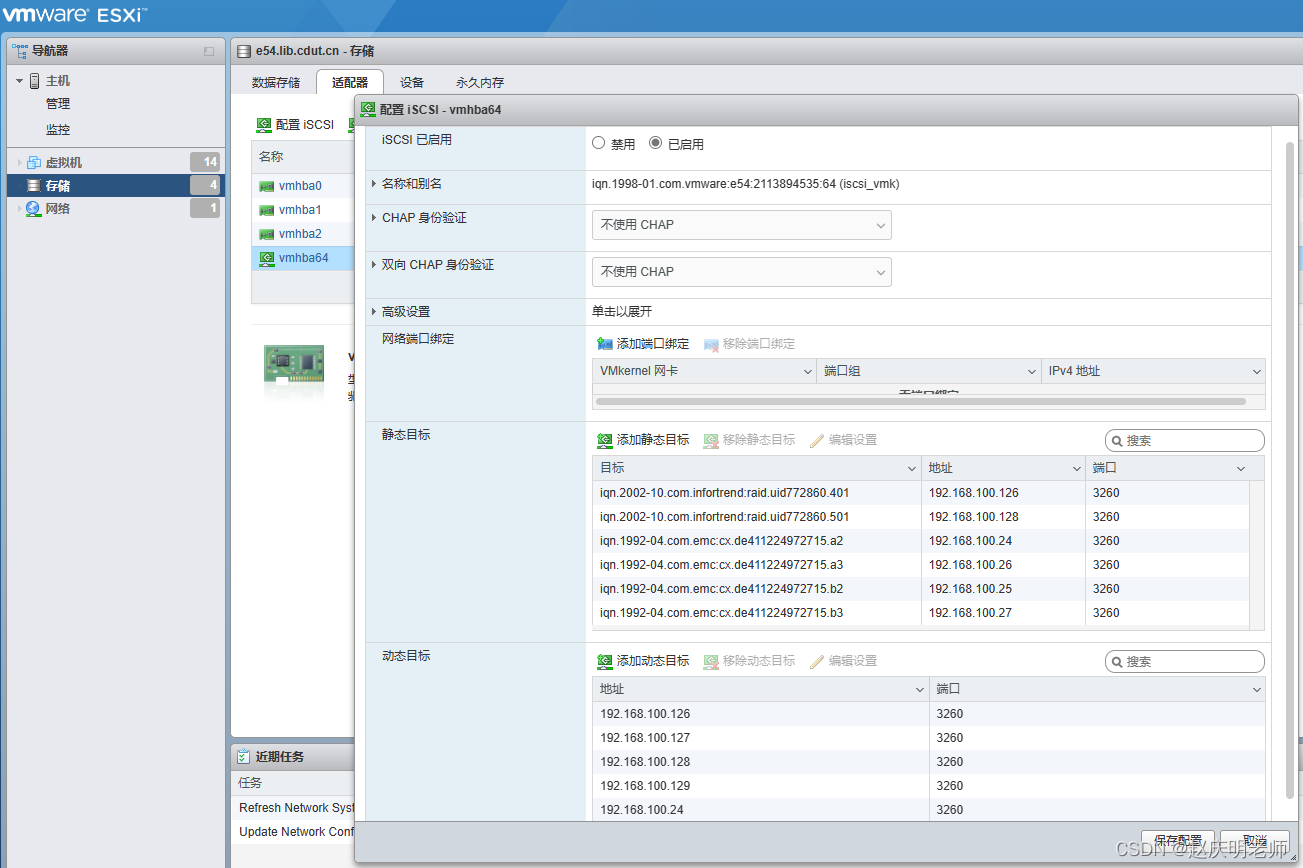Select dynamic target 192.168.100.127
This screenshot has width=1303, height=868.
pos(929,738)
